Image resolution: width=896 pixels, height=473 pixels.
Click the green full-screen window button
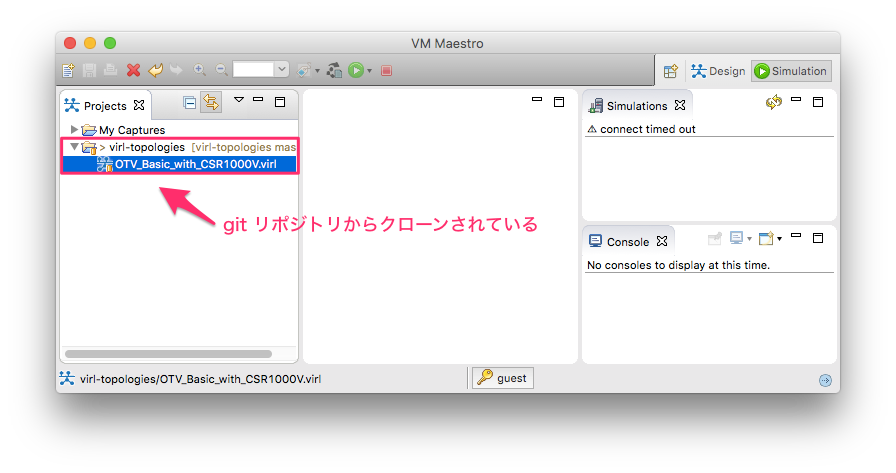(110, 43)
